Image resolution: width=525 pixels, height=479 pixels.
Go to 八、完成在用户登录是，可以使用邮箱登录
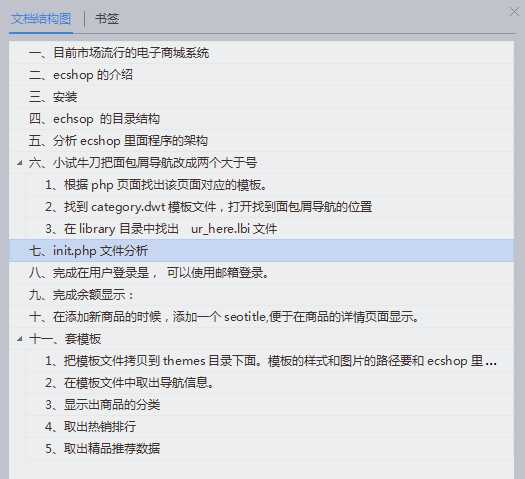coord(149,273)
